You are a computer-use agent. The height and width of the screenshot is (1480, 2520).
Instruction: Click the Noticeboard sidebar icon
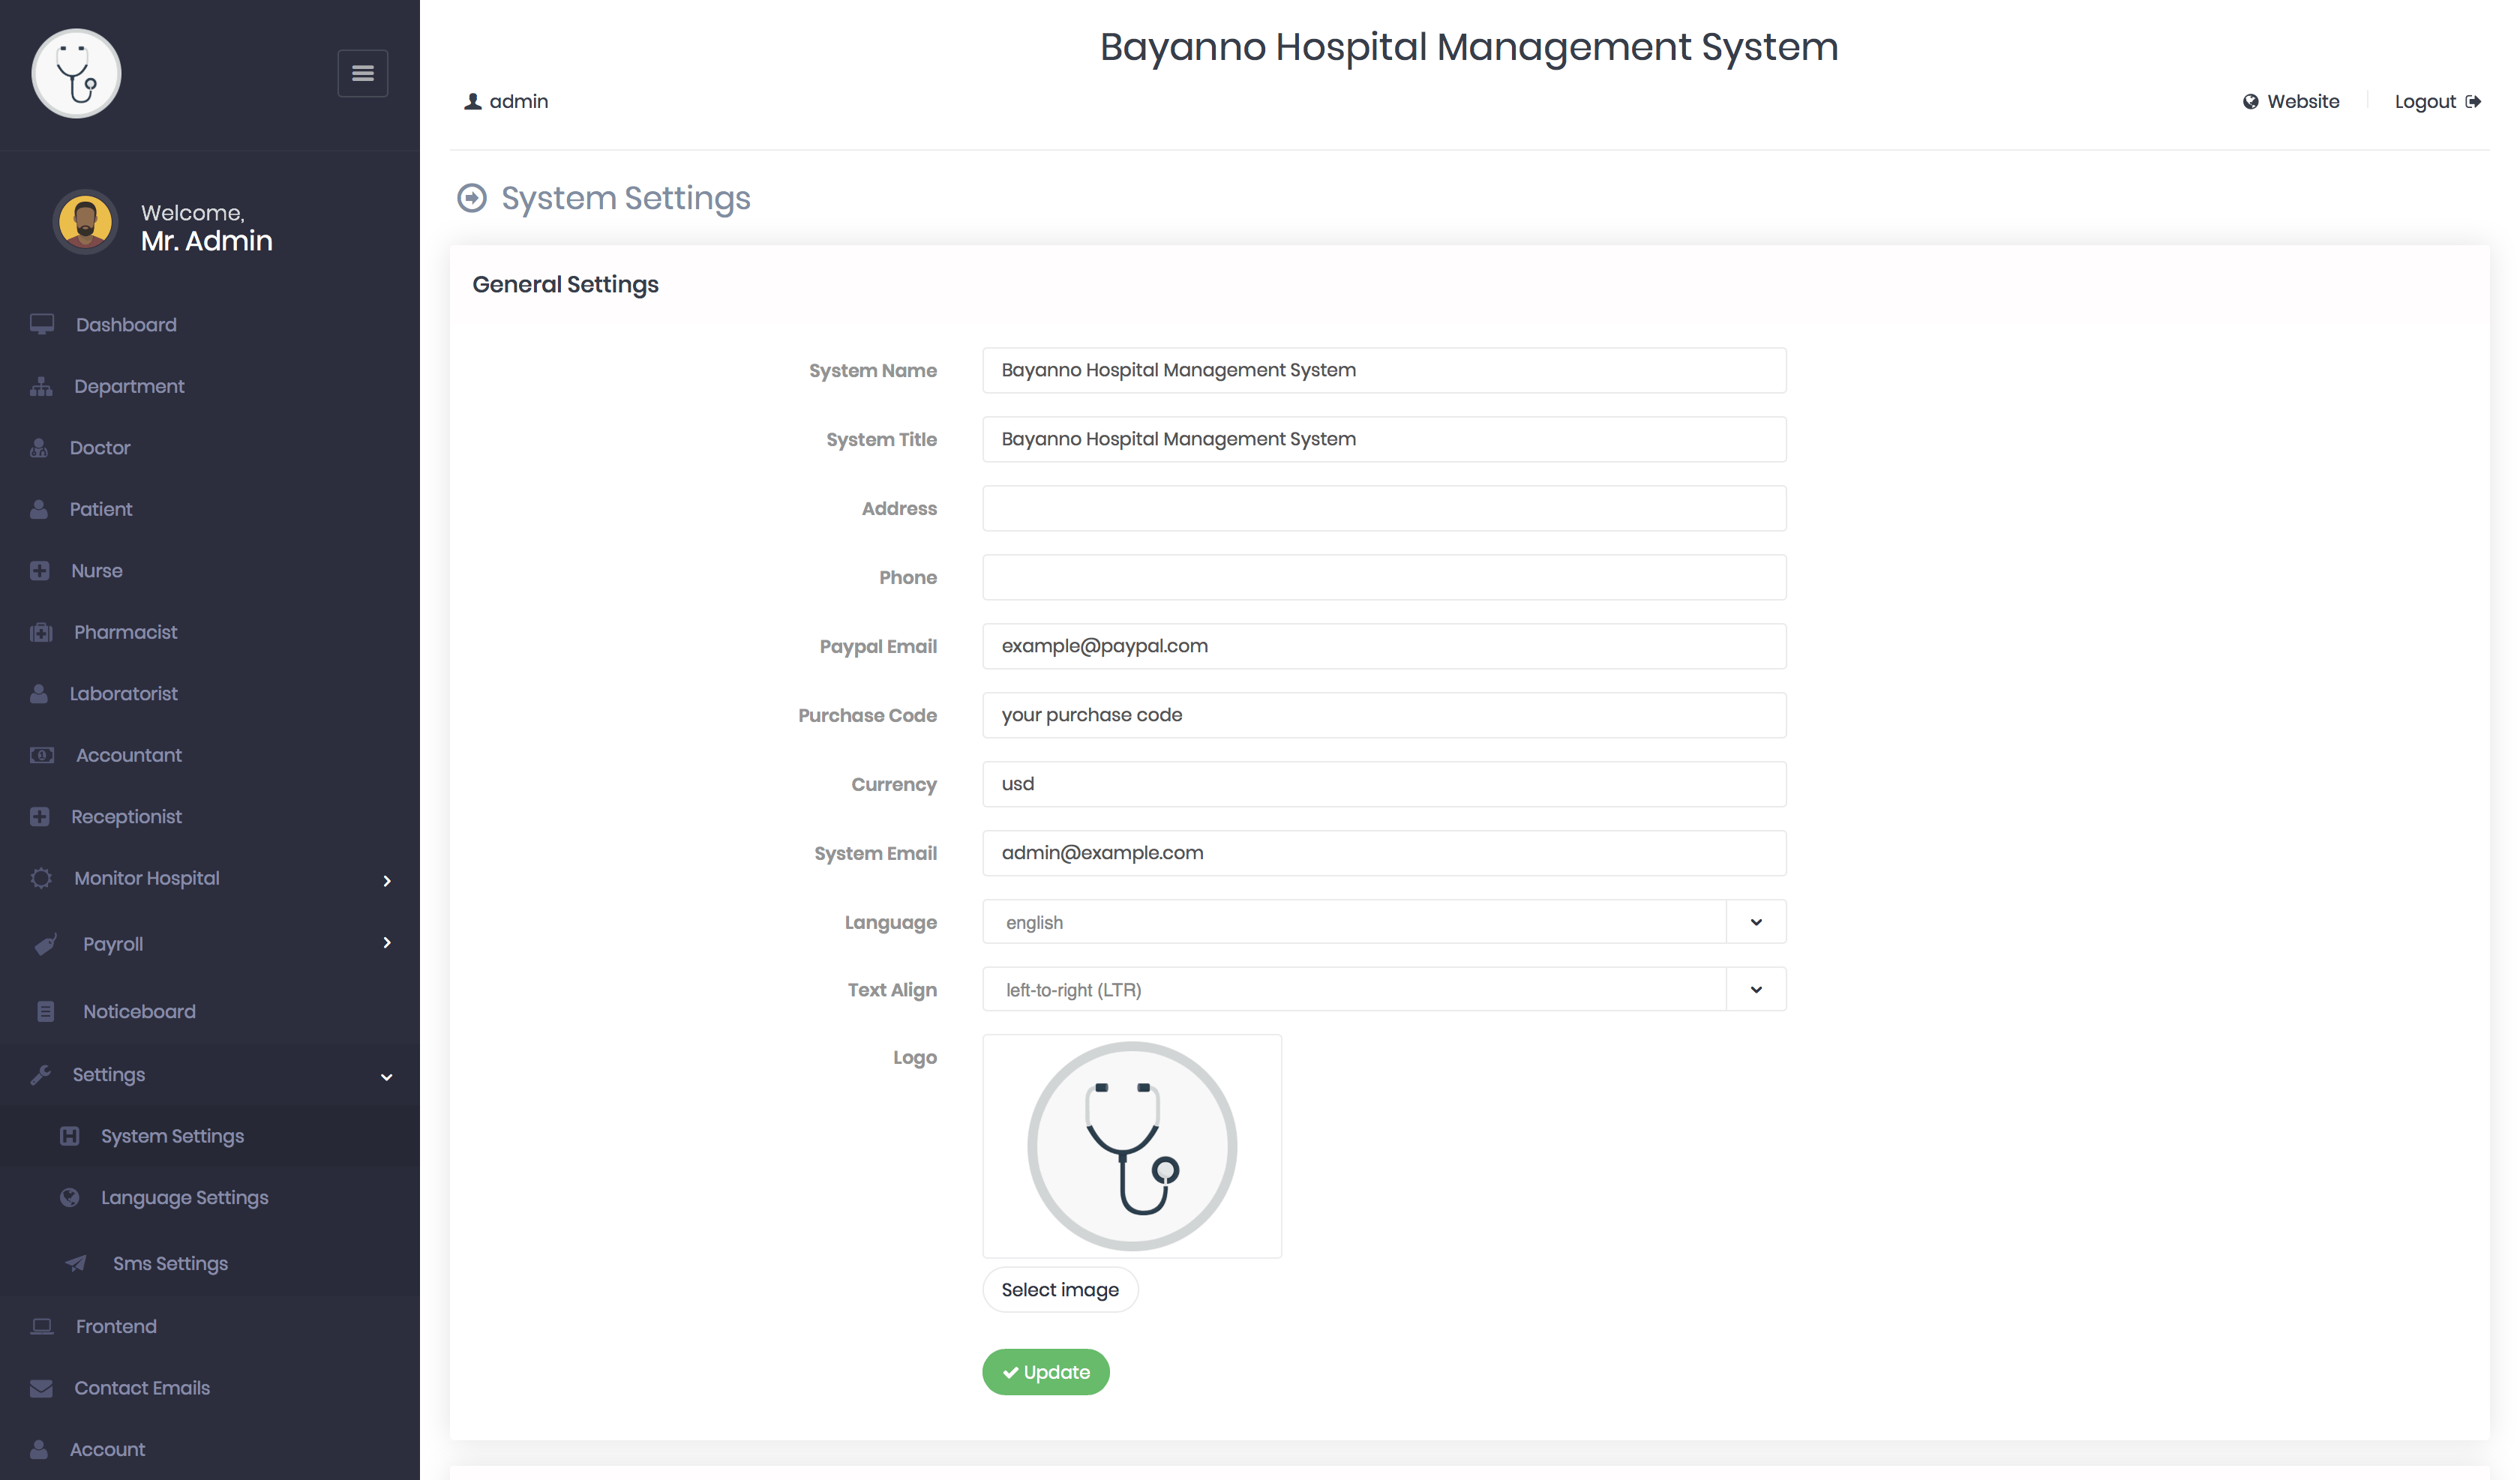[46, 1011]
